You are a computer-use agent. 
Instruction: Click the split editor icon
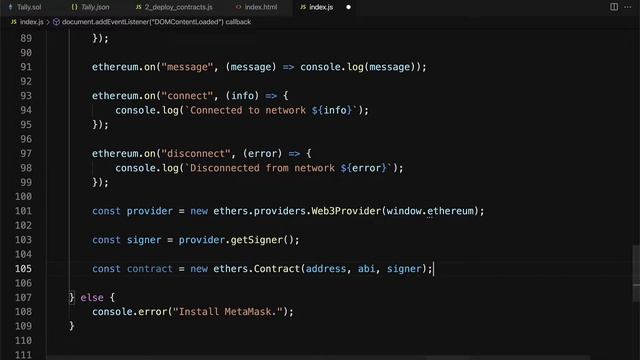(614, 7)
